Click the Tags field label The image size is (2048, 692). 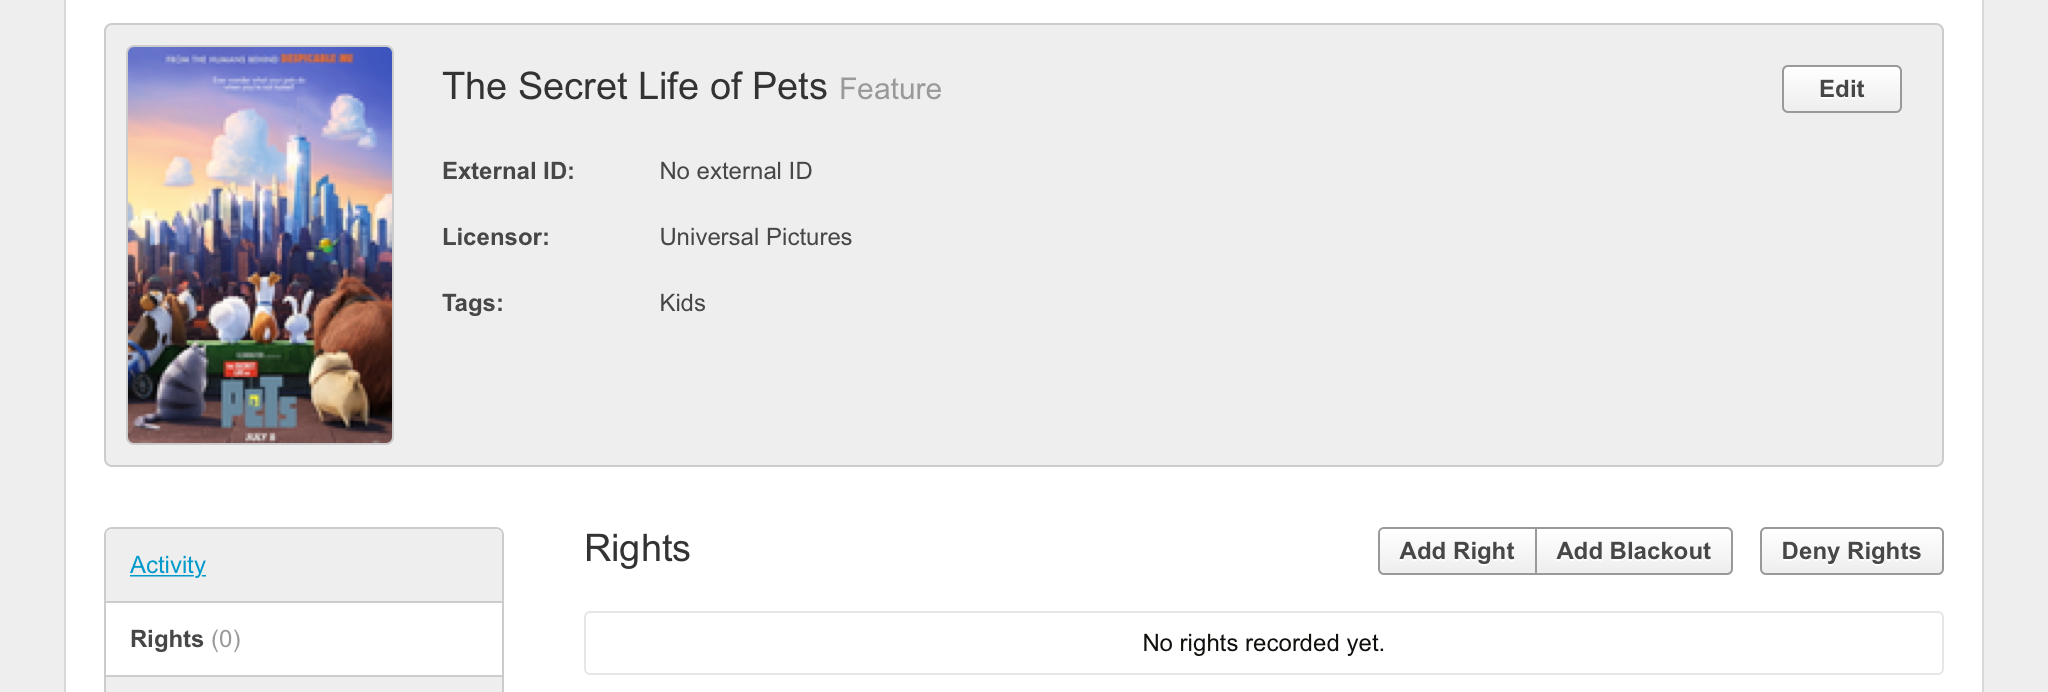(472, 303)
